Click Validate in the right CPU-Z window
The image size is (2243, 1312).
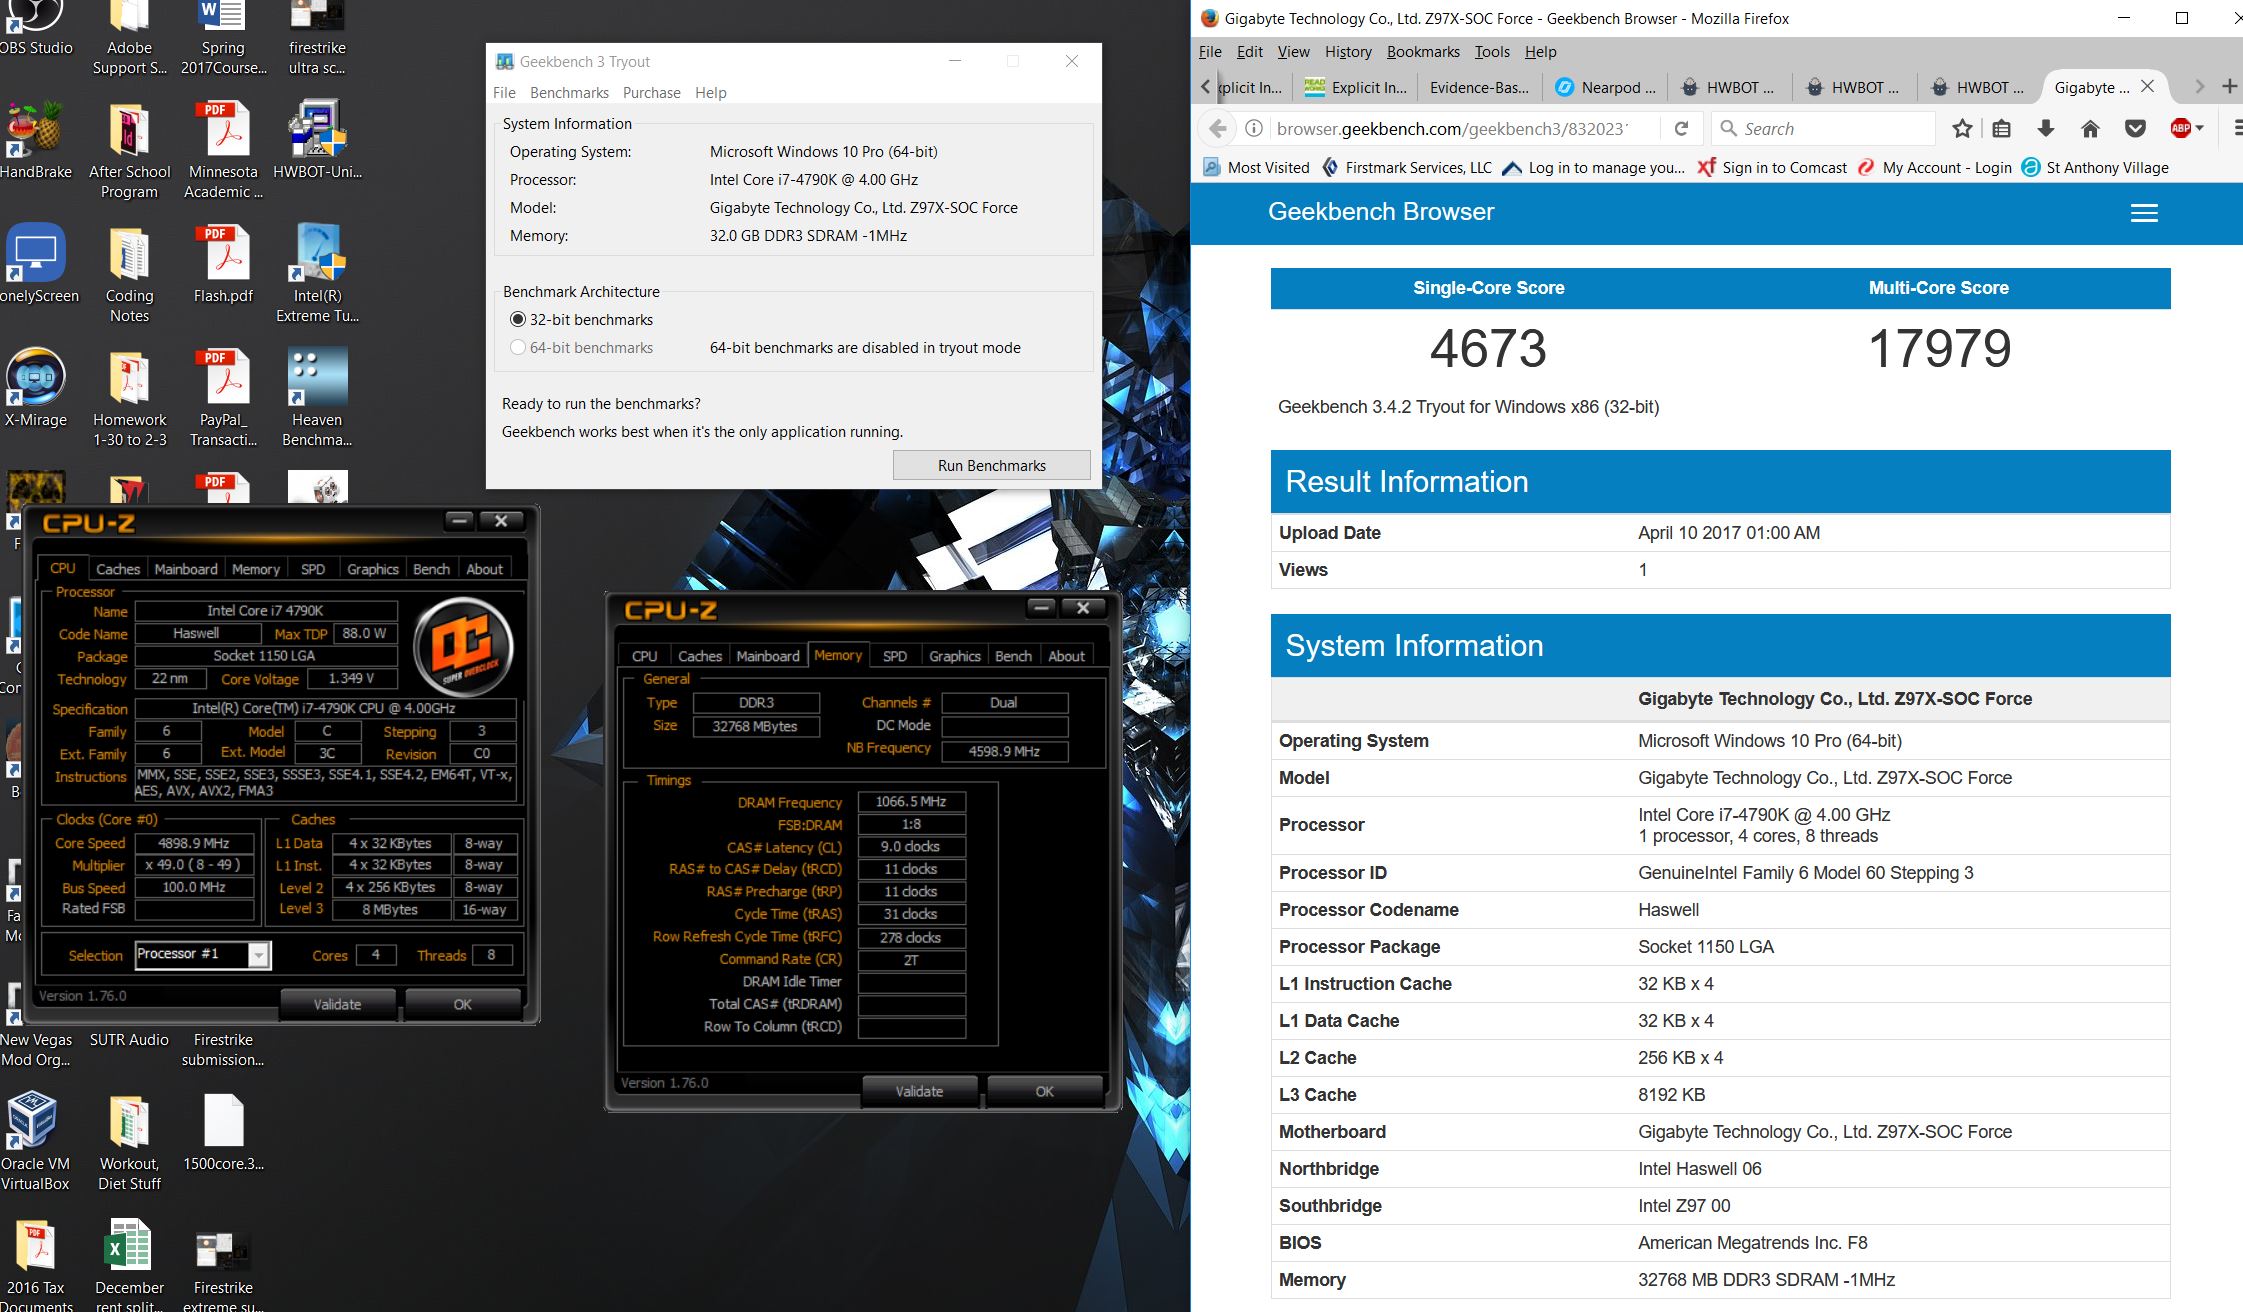pos(919,1091)
